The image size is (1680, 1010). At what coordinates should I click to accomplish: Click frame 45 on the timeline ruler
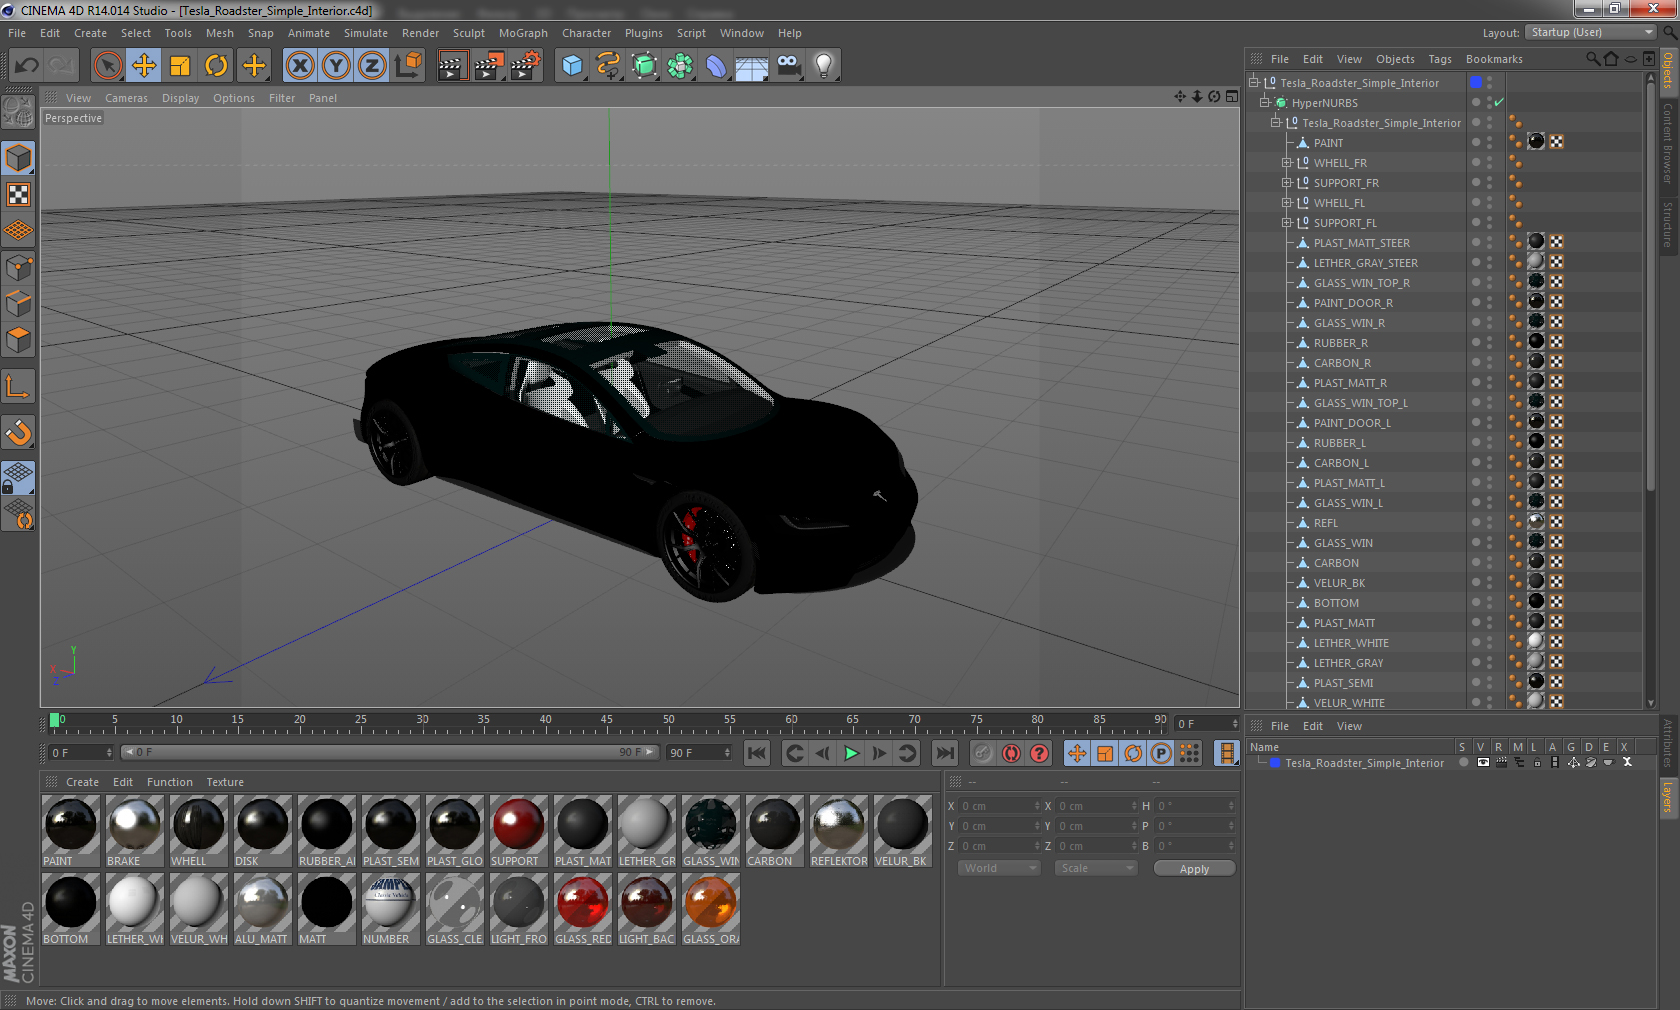(606, 720)
